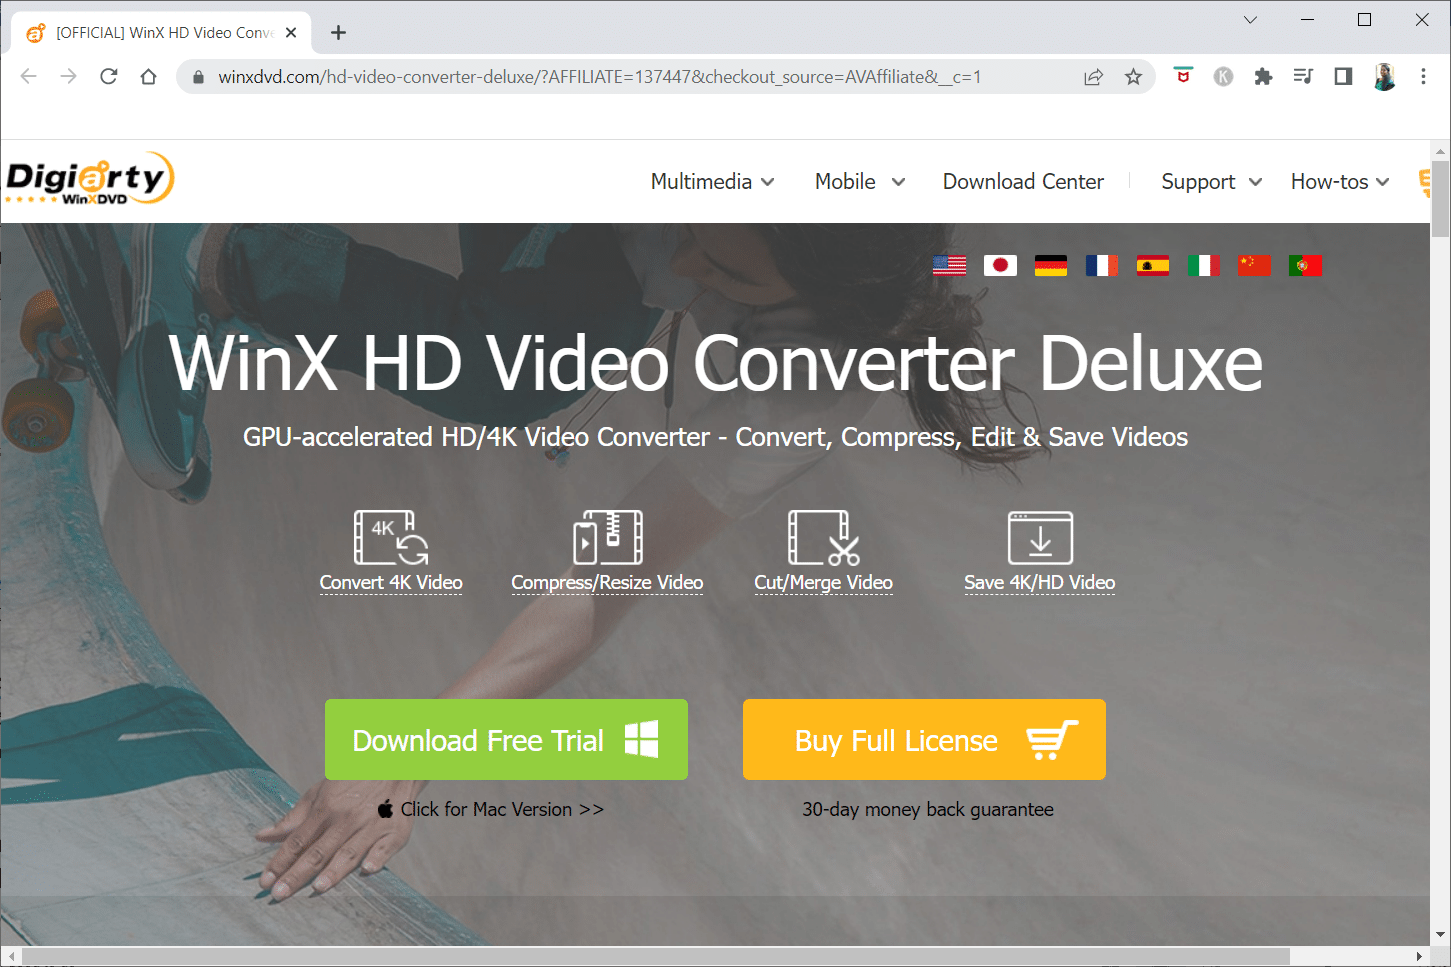The height and width of the screenshot is (967, 1451).
Task: Select the United States flag language
Action: tap(949, 265)
